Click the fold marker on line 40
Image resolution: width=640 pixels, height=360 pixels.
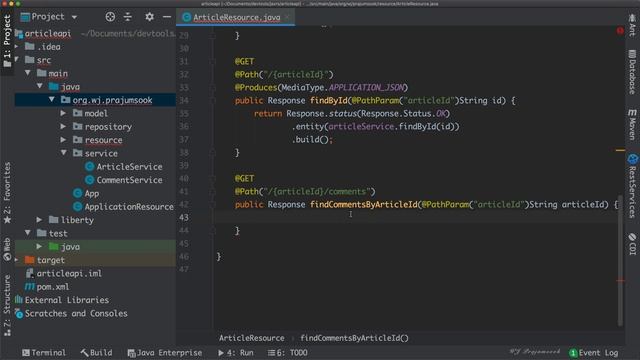coord(212,178)
